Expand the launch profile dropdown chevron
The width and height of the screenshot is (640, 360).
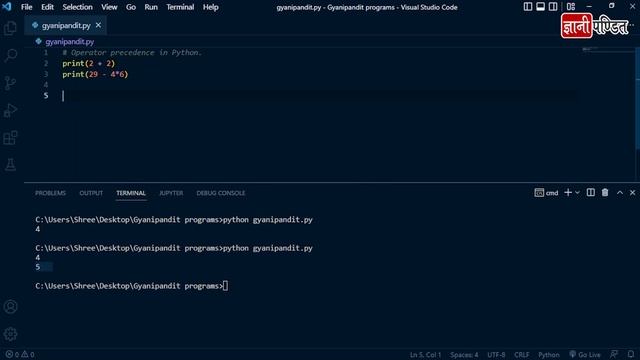click(x=577, y=193)
